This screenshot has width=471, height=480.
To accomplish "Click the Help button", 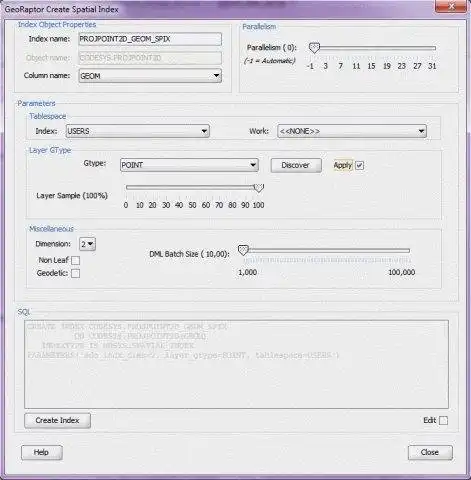I will click(x=42, y=452).
